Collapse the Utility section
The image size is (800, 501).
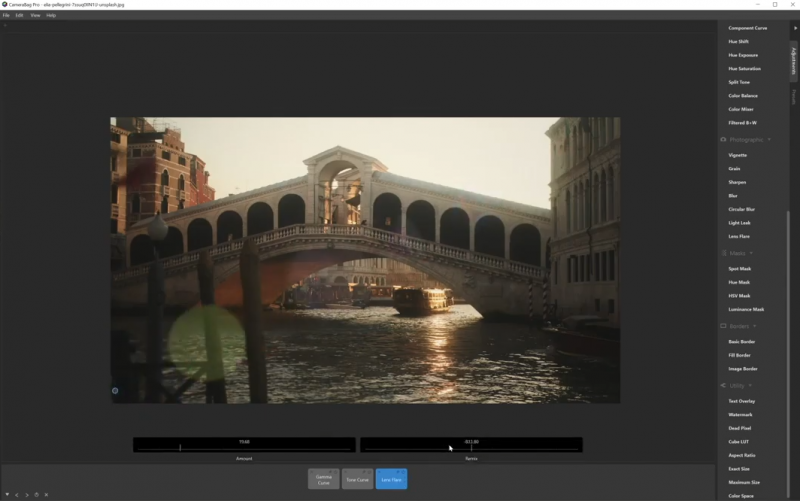751,386
